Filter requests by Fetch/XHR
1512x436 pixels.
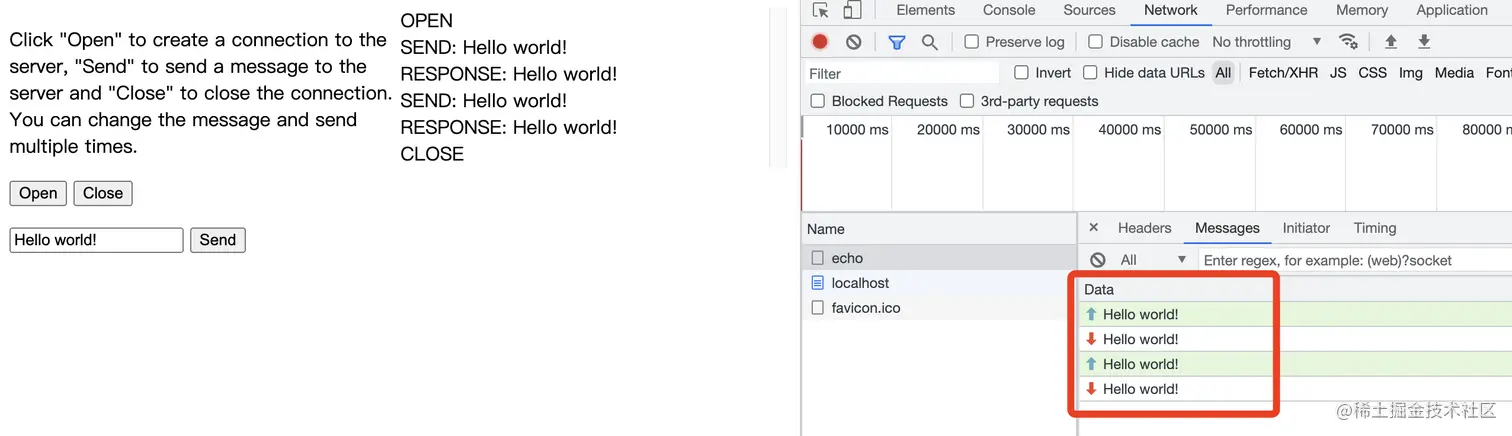point(1283,73)
